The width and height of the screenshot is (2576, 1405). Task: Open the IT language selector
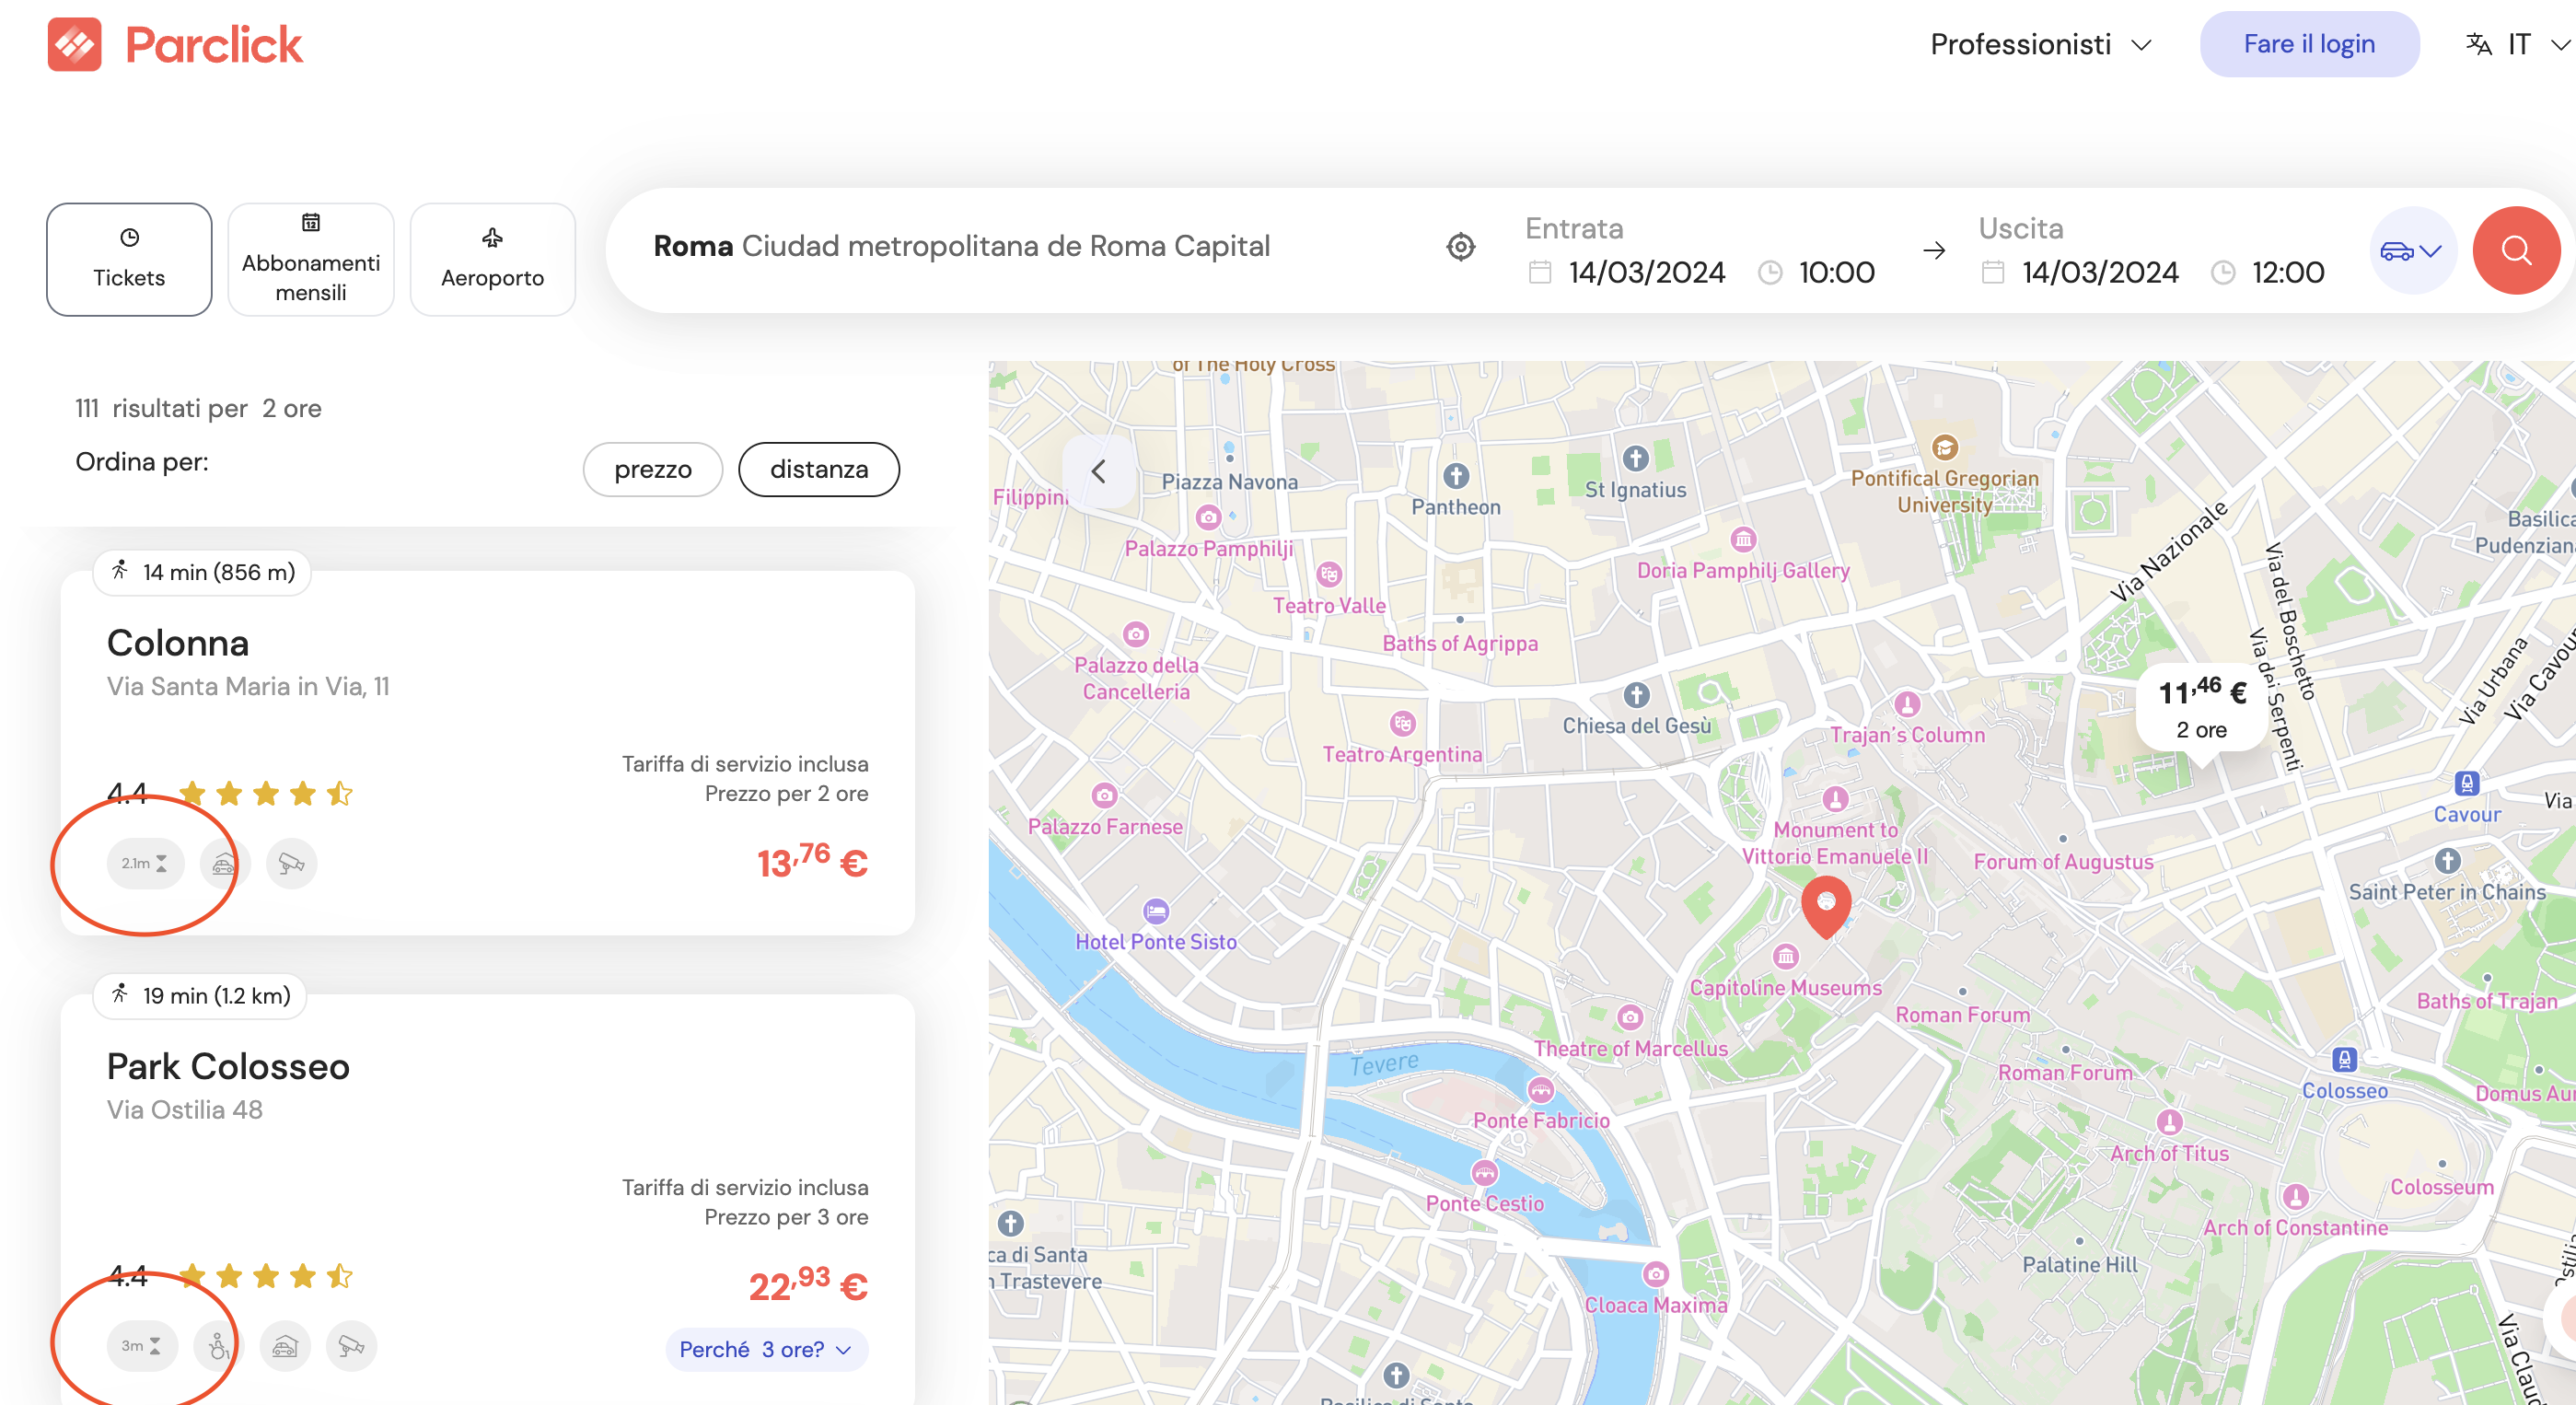point(2517,44)
